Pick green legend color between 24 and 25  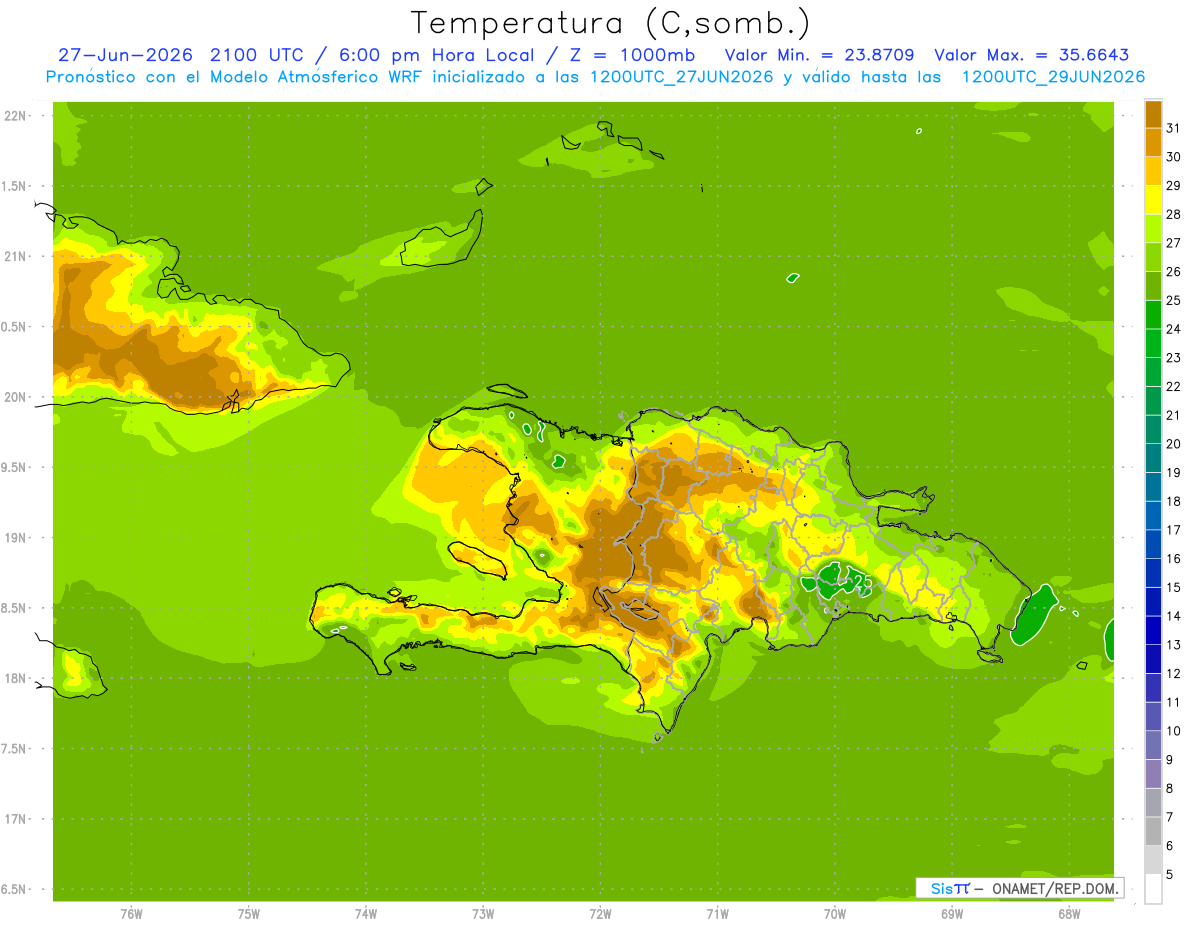pos(1153,314)
